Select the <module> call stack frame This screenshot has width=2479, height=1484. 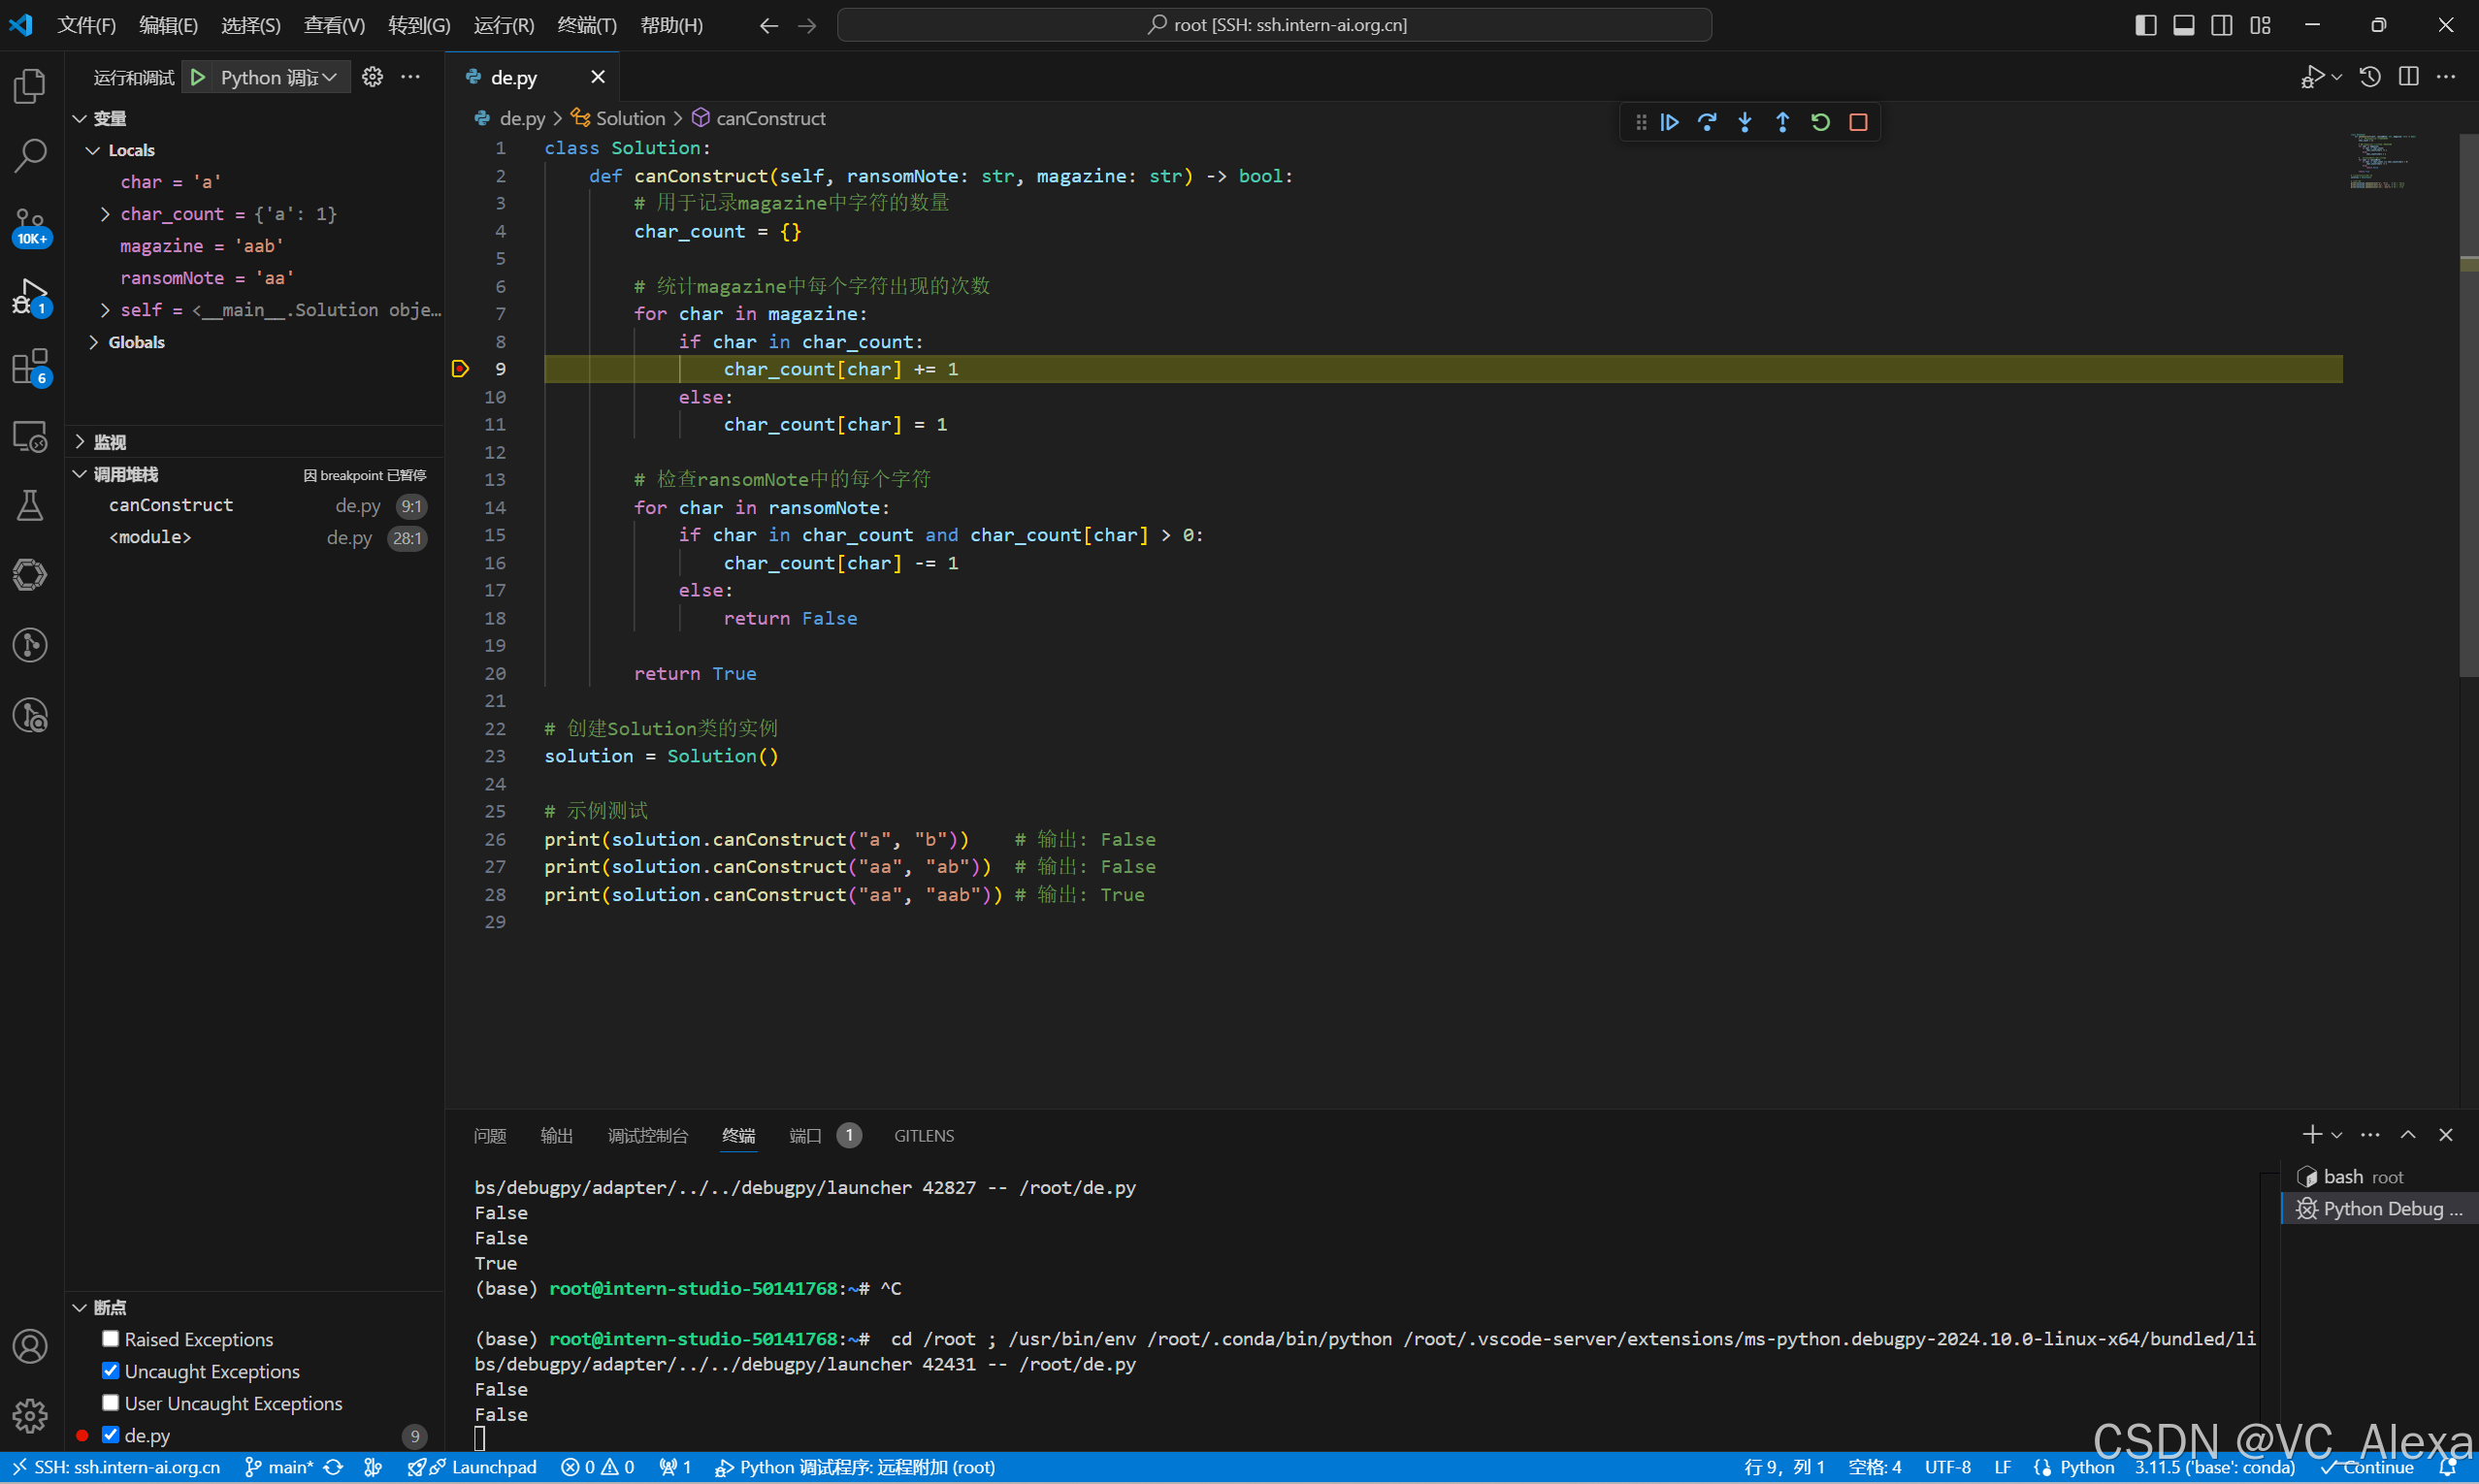[x=255, y=537]
